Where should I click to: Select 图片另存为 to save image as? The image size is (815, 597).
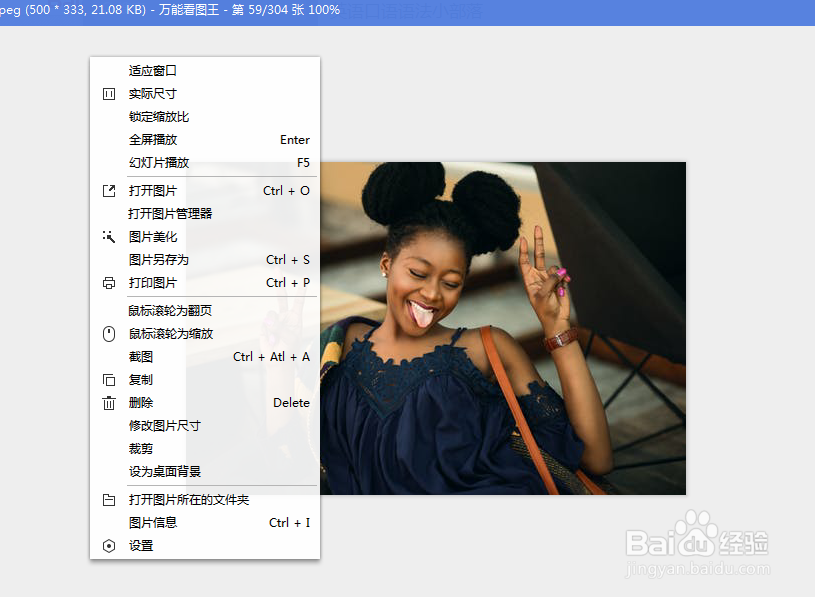coord(163,259)
